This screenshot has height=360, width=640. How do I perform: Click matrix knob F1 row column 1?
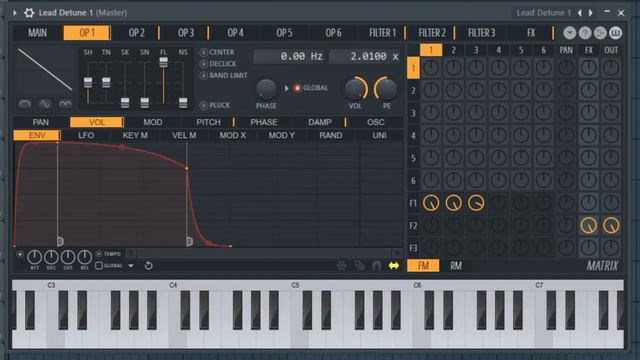[431, 203]
